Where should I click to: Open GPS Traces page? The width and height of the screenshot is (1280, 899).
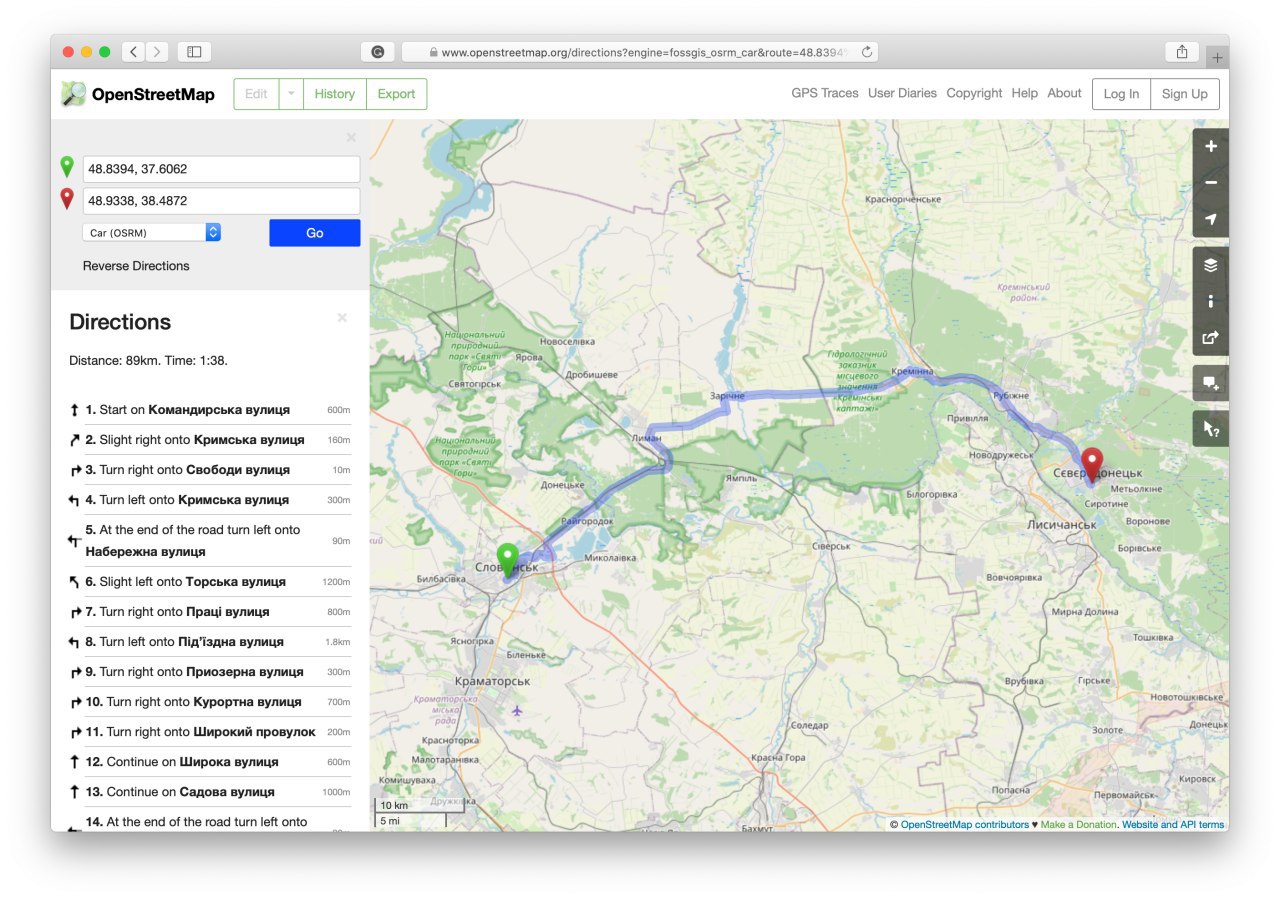[825, 93]
